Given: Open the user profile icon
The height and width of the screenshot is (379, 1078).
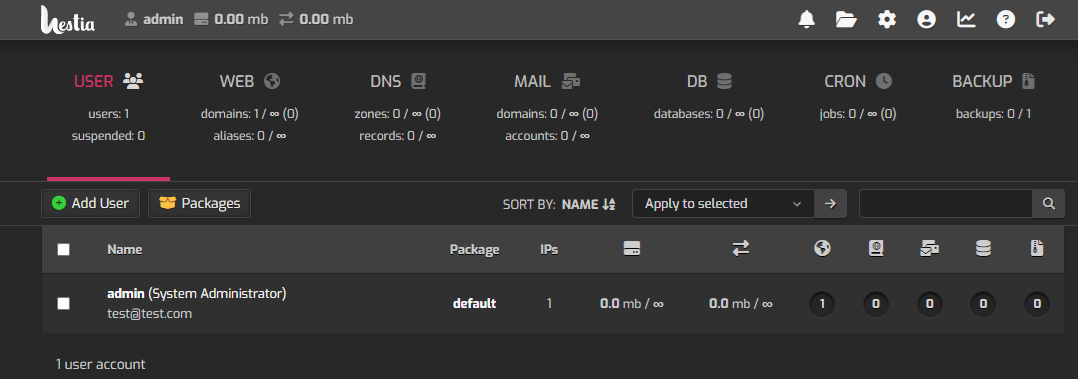Looking at the screenshot, I should 927,19.
